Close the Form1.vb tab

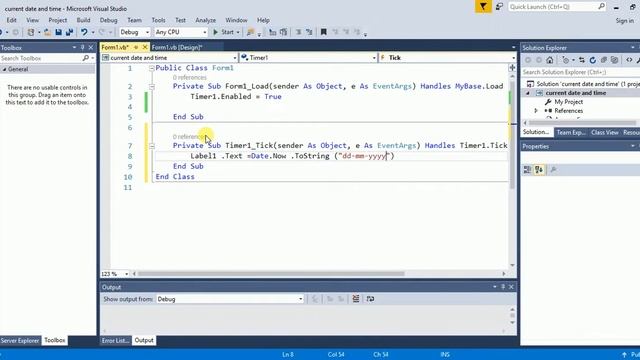click(x=144, y=47)
